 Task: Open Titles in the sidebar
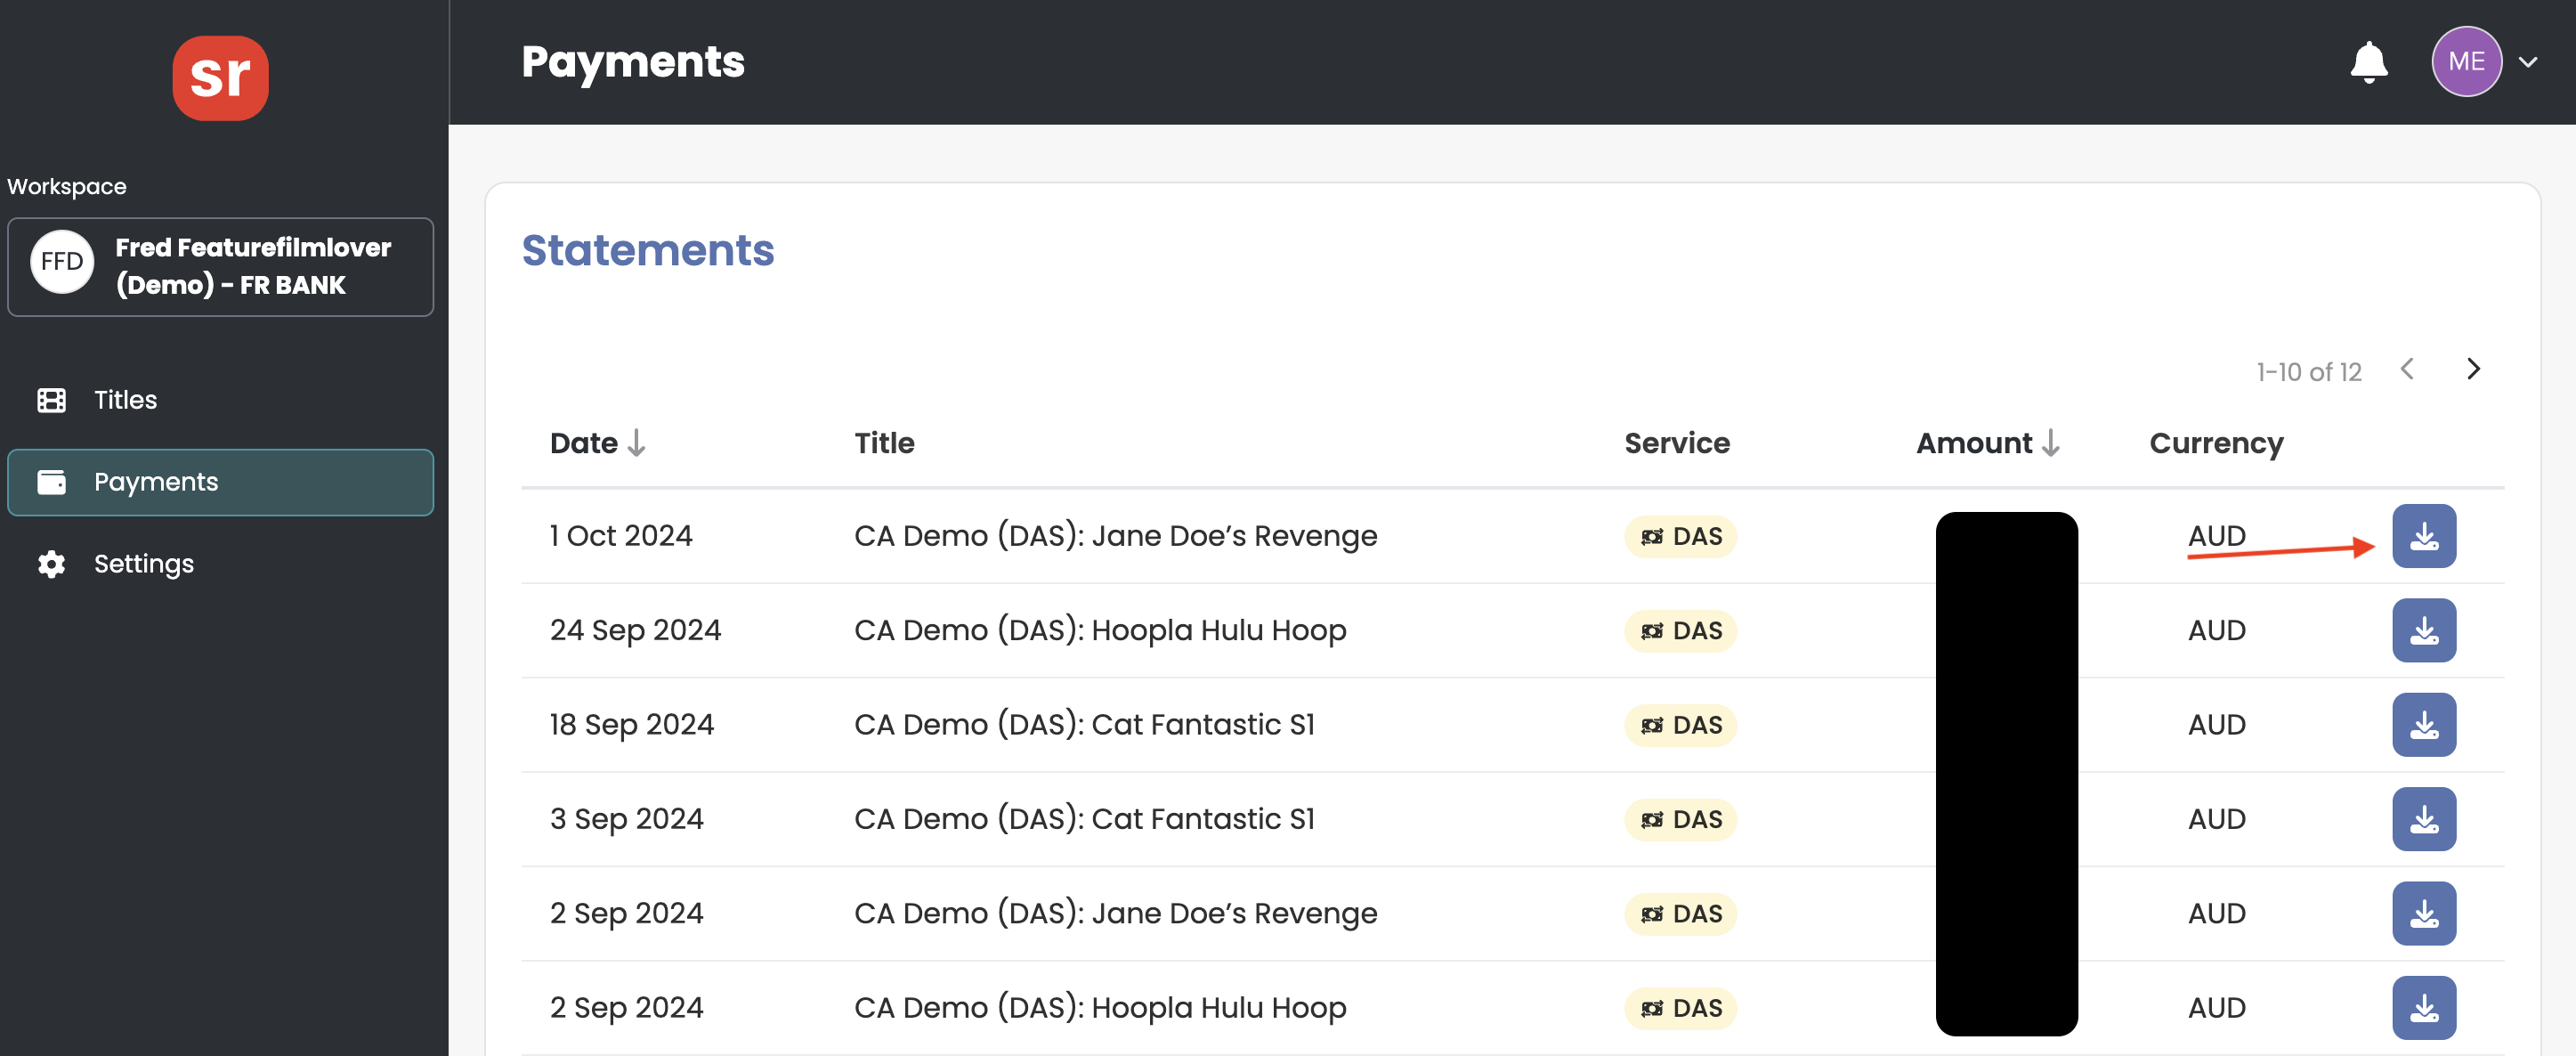125,400
